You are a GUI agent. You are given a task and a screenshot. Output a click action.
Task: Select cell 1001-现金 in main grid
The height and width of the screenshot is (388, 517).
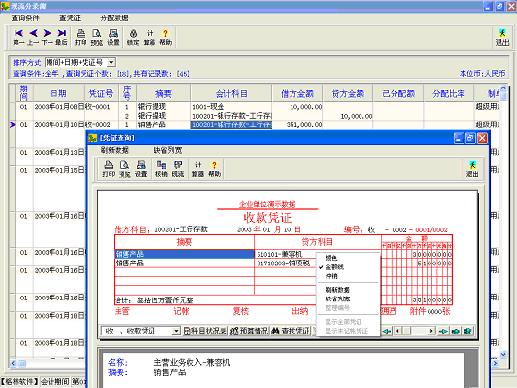(231, 107)
